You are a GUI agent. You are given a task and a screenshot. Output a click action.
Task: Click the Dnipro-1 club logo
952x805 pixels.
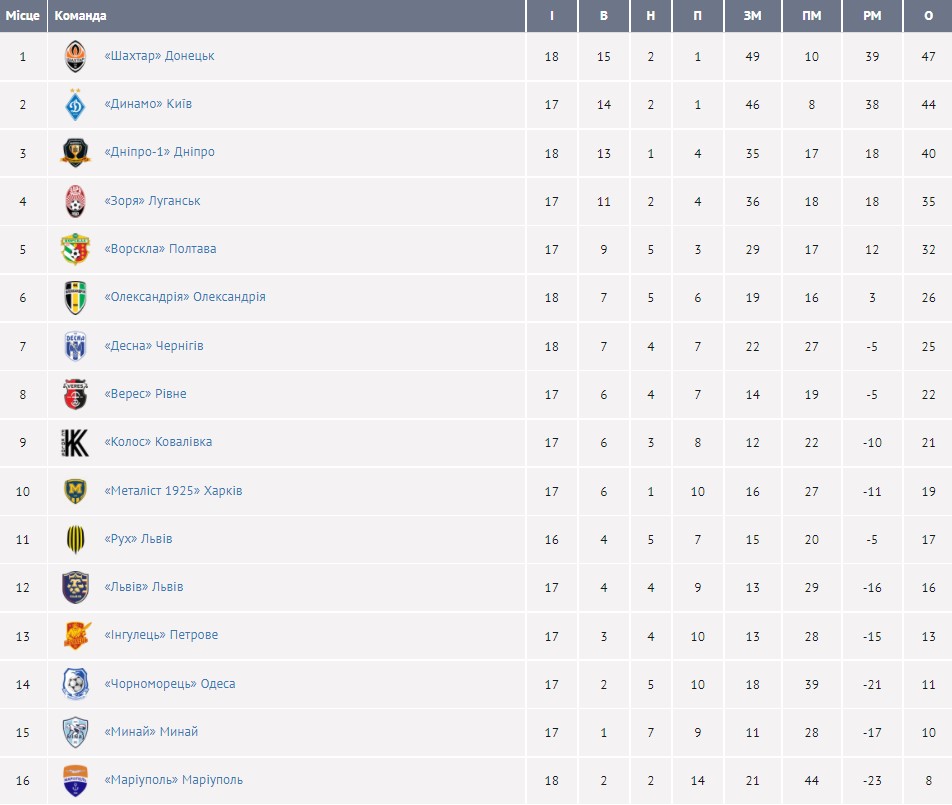tap(75, 153)
